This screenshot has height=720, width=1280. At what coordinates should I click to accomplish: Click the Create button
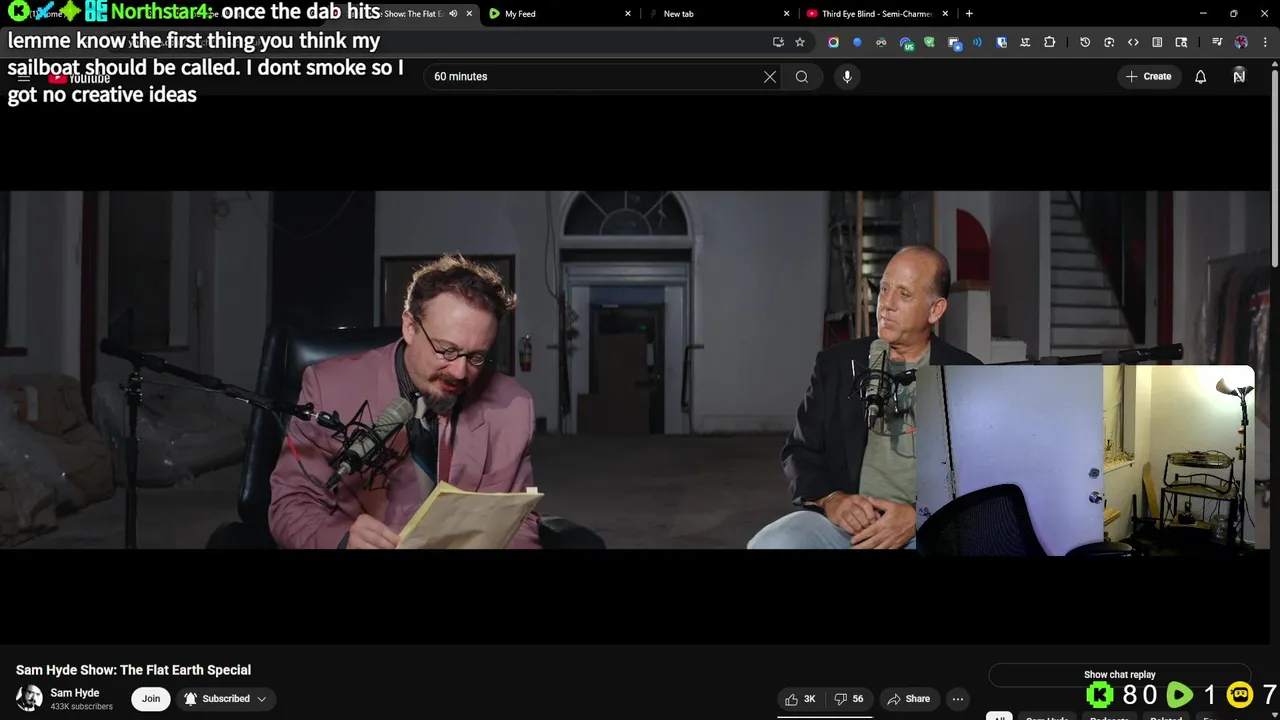[1148, 77]
